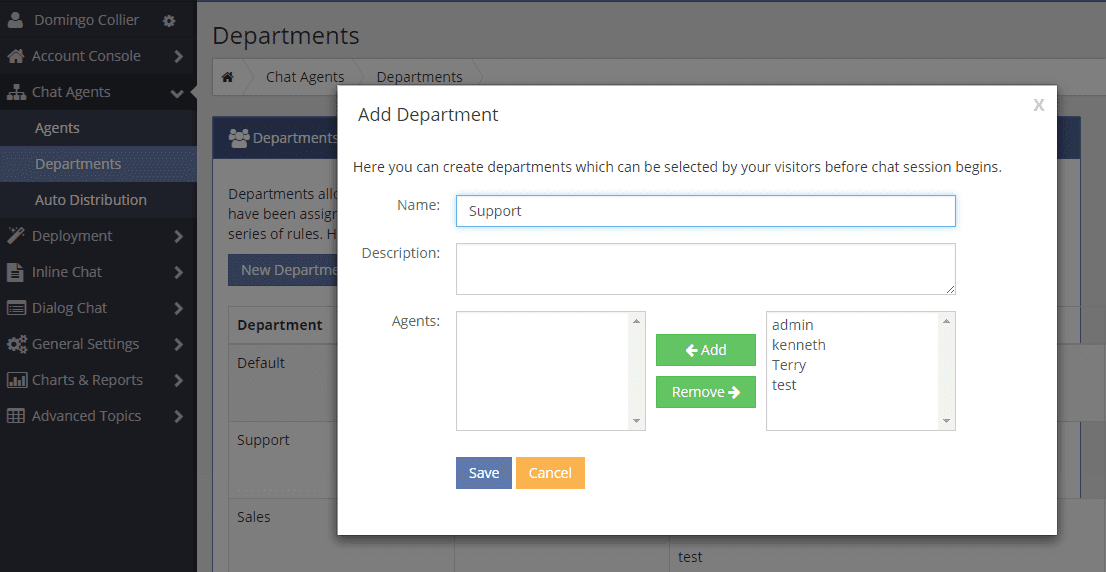Viewport: 1106px width, 572px height.
Task: Click the General Settings gears icon
Action: click(x=17, y=344)
